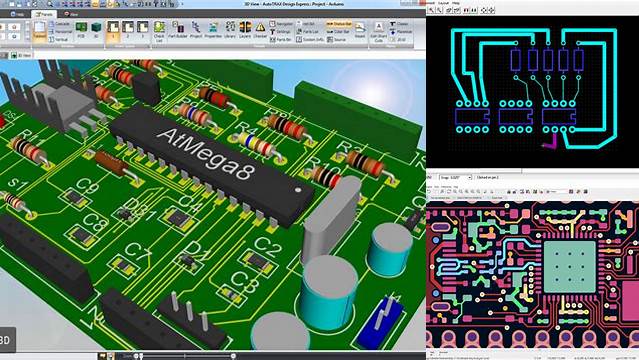The width and height of the screenshot is (639, 360).
Task: Click the Edit Short Cuts button
Action: (x=378, y=32)
